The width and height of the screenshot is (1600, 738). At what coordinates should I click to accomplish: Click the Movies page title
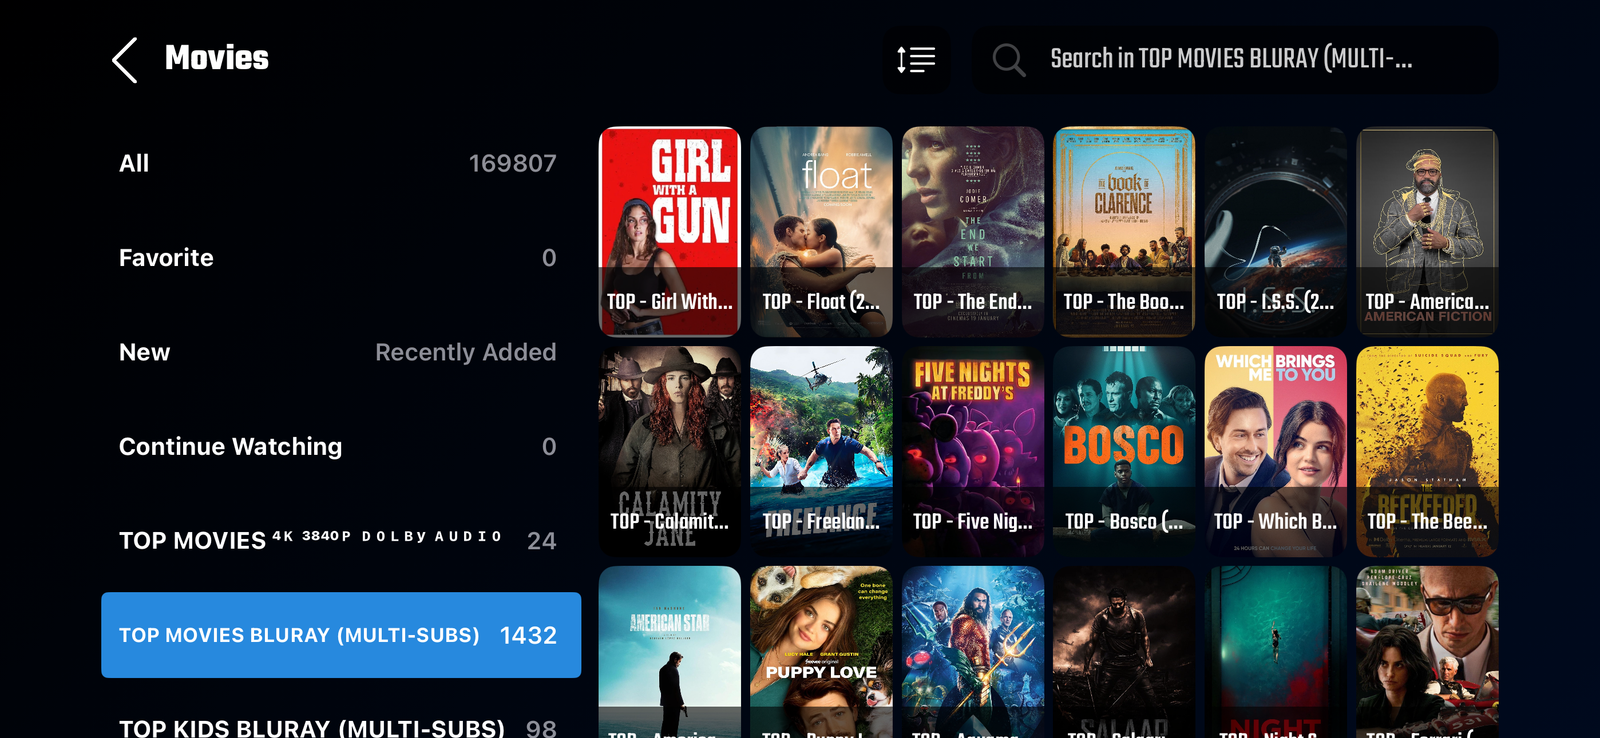point(217,58)
